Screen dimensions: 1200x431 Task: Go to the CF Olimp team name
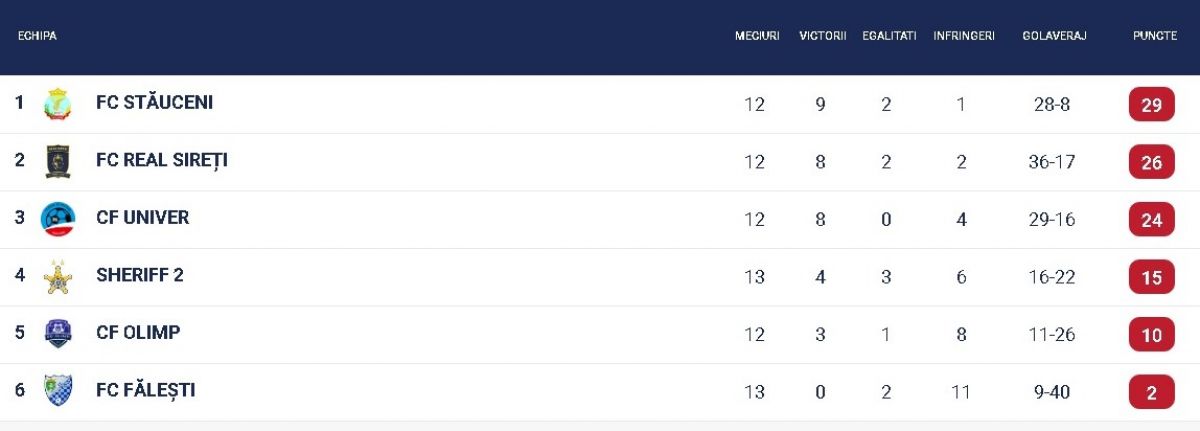point(138,333)
